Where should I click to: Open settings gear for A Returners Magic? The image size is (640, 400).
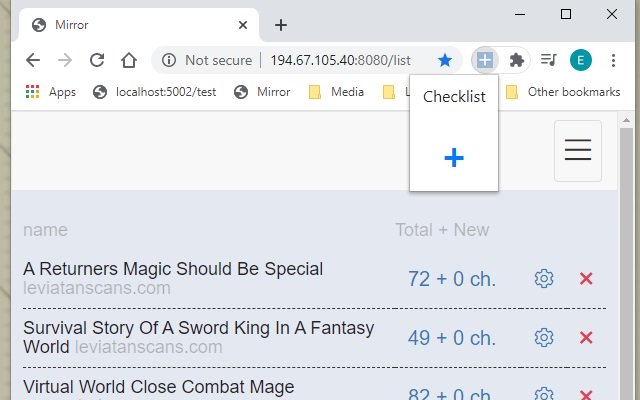[x=544, y=279]
